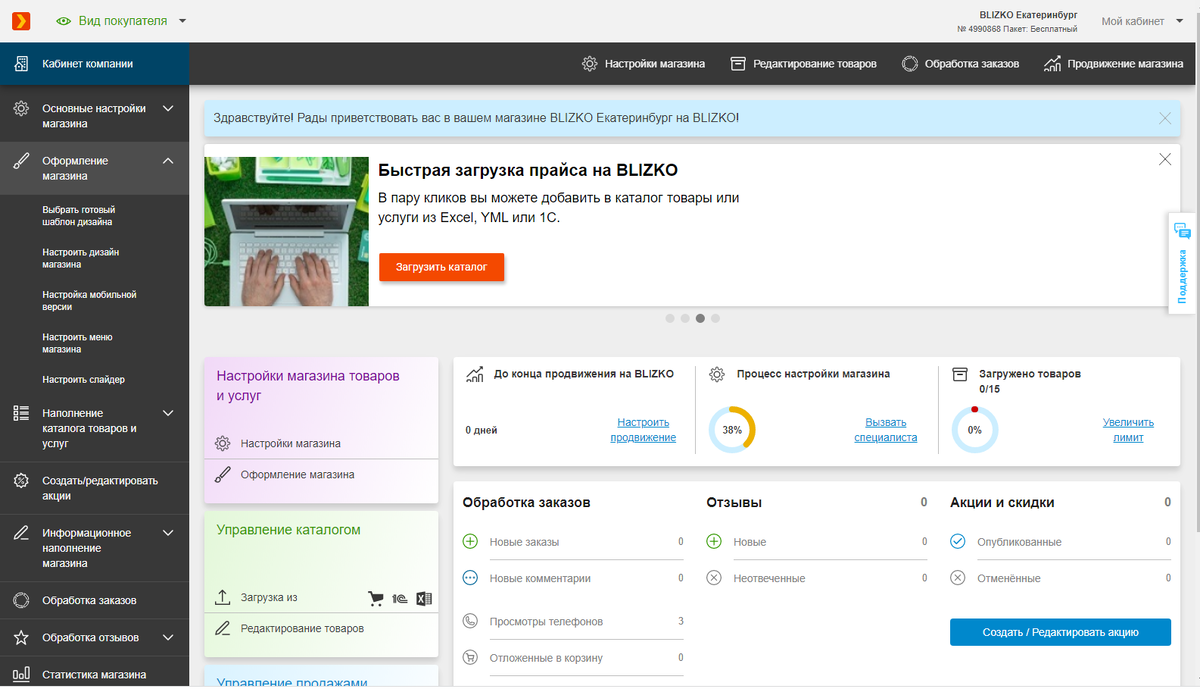This screenshot has width=1200, height=689.
Task: Click the Загрузить каталог button
Action: coord(441,268)
